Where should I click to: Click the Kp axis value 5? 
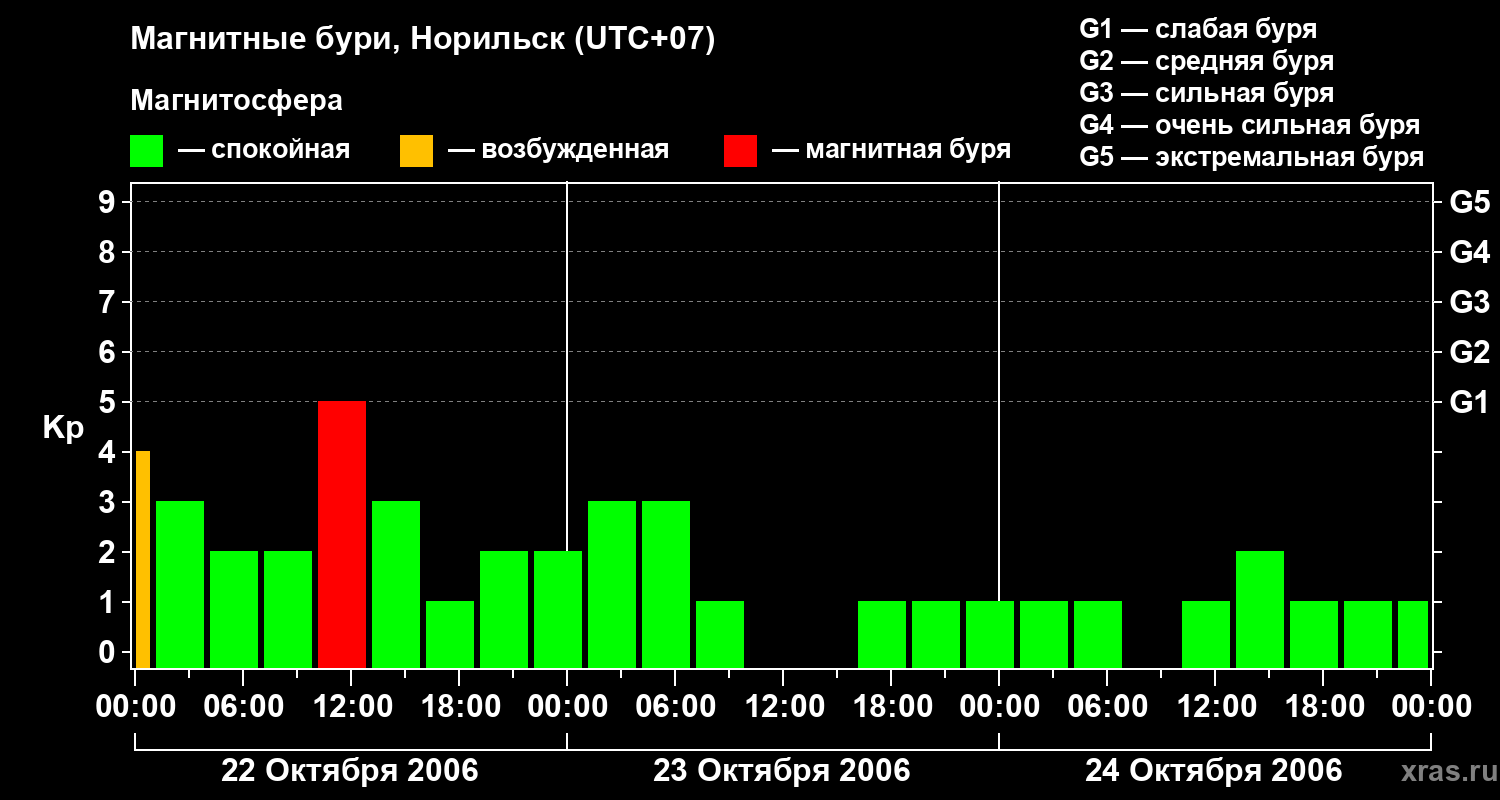(x=109, y=402)
